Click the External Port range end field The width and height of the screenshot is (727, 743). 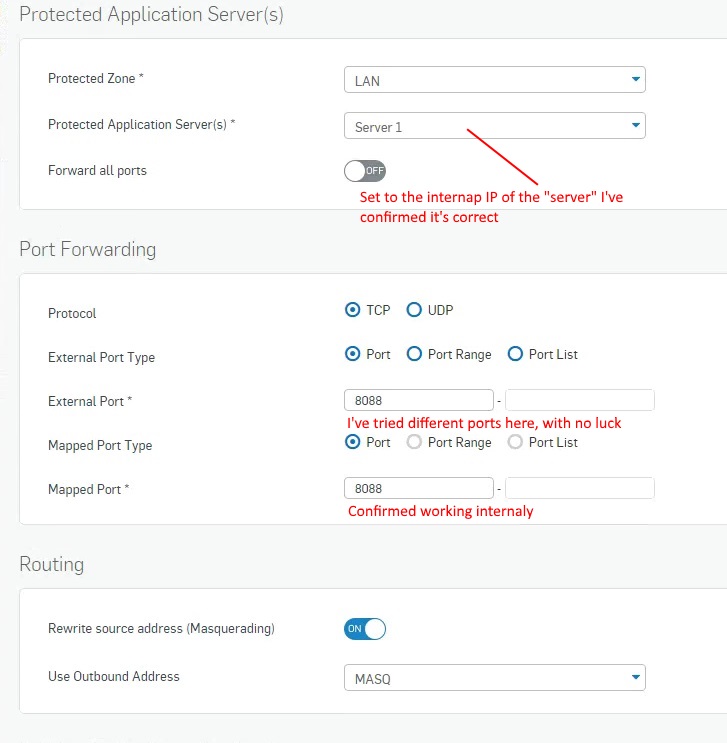coord(580,400)
